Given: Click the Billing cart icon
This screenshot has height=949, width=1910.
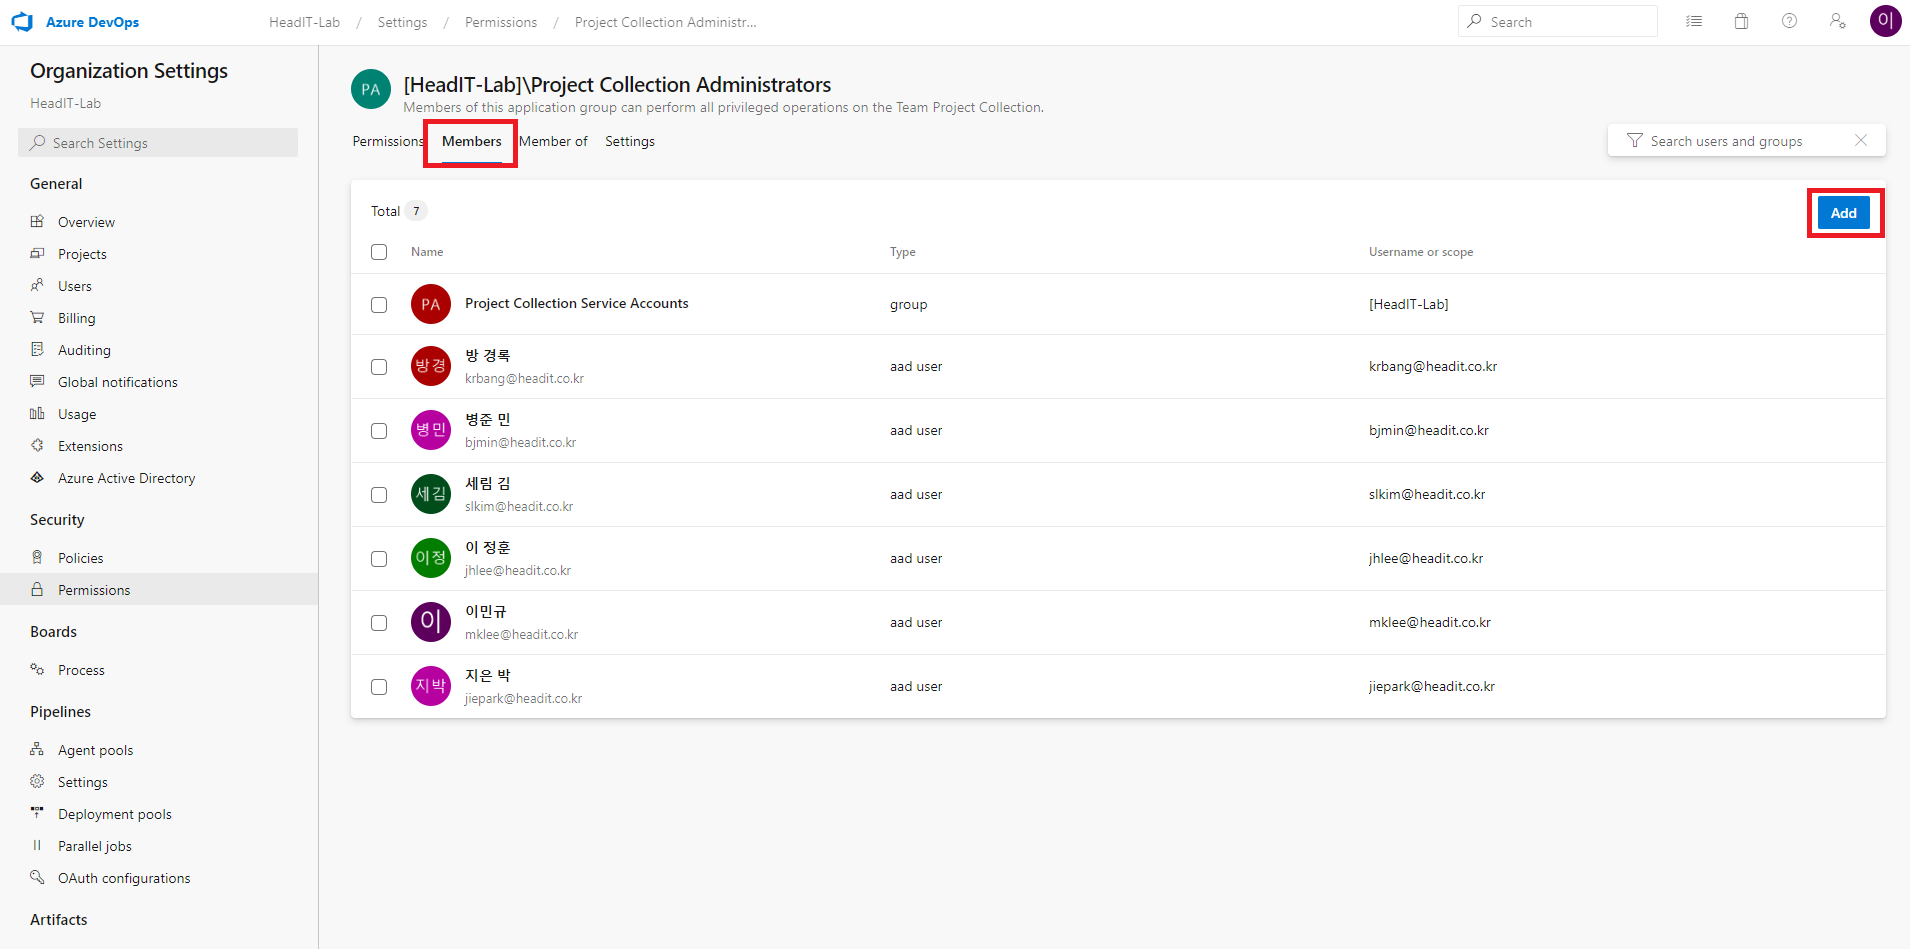Looking at the screenshot, I should tap(37, 317).
